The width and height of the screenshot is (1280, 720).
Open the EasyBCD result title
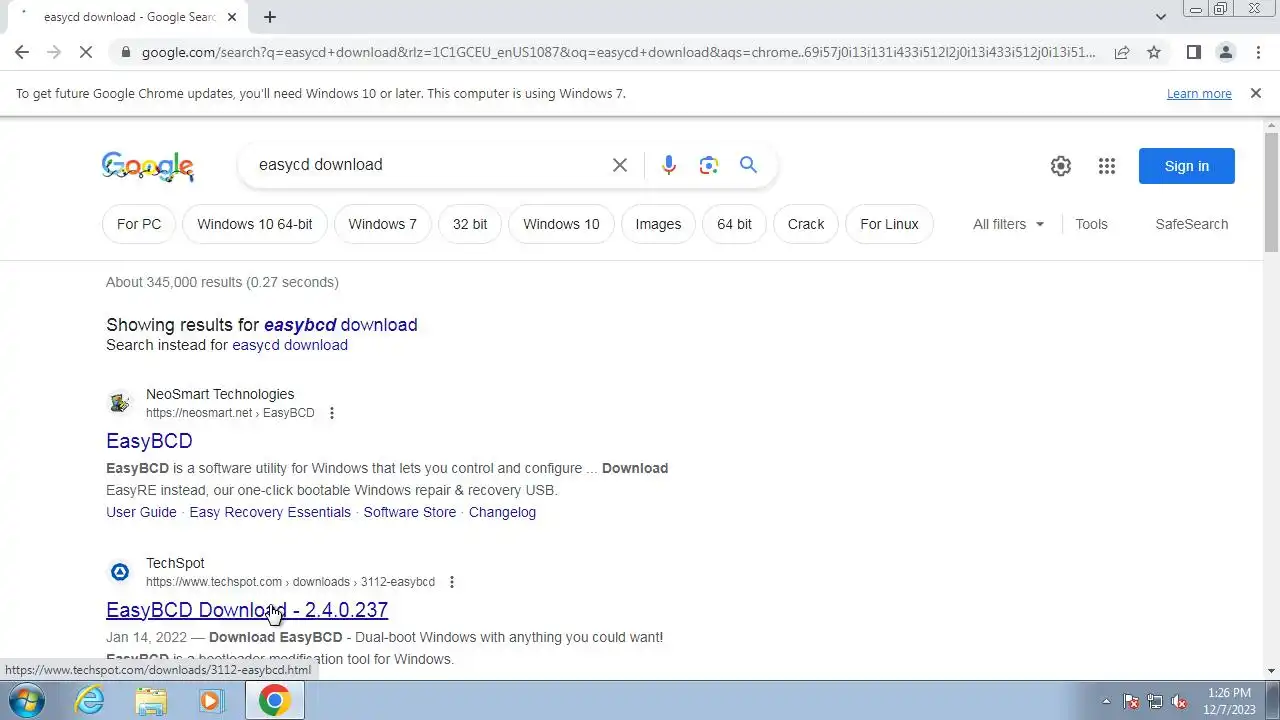point(149,441)
